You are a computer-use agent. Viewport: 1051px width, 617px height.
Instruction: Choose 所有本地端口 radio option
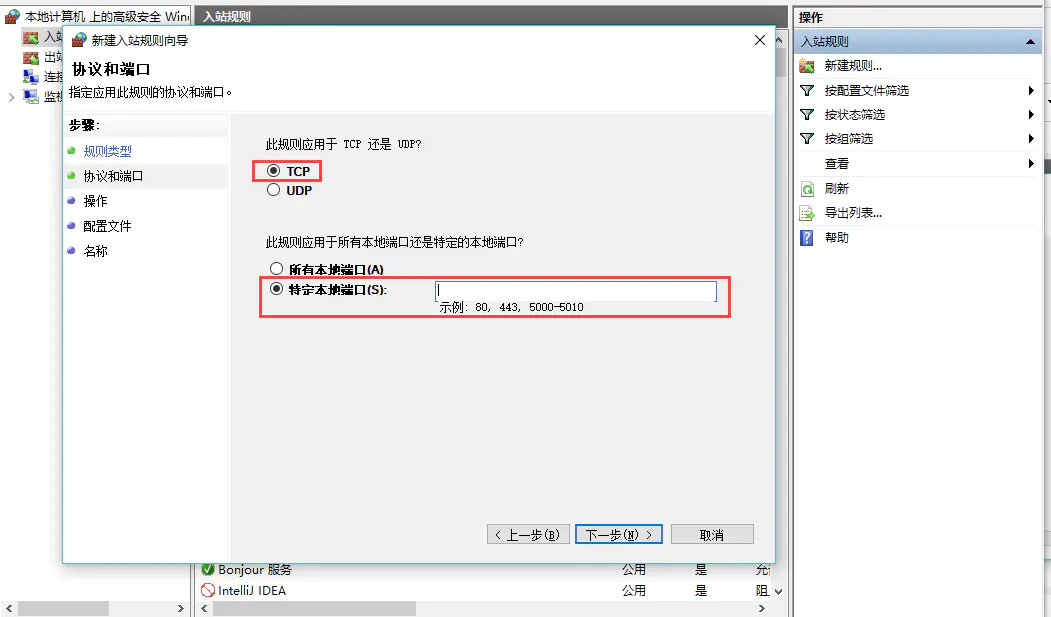(x=276, y=269)
